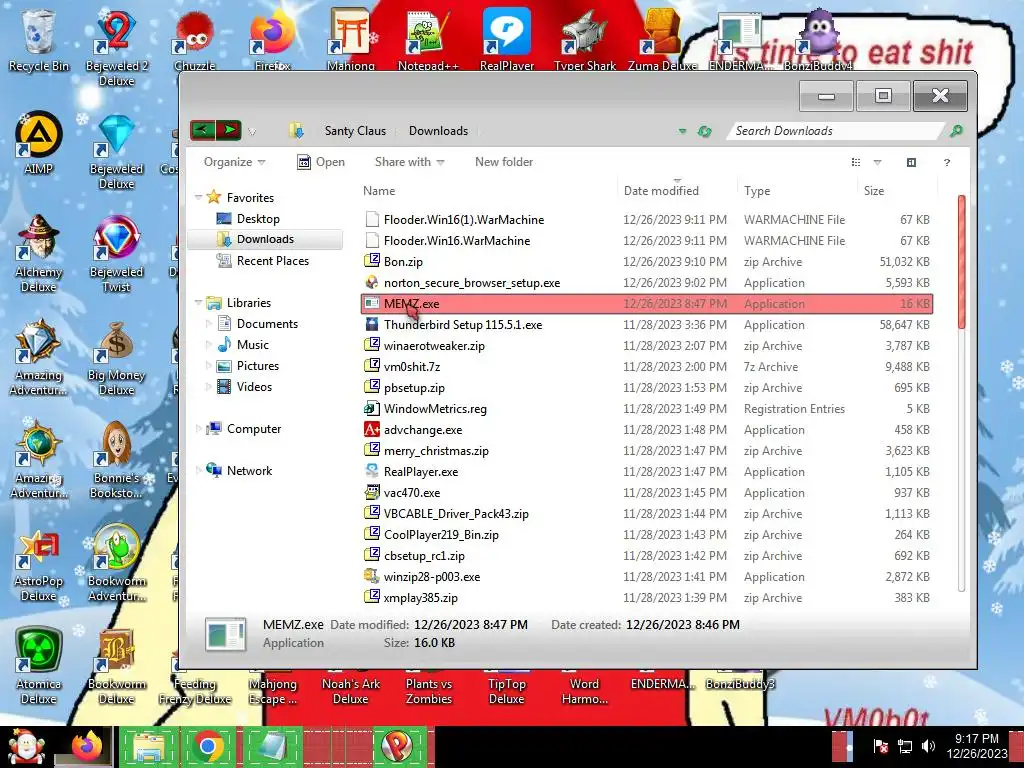Select Thunderbird Setup 115.5.1.exe file

(647, 325)
